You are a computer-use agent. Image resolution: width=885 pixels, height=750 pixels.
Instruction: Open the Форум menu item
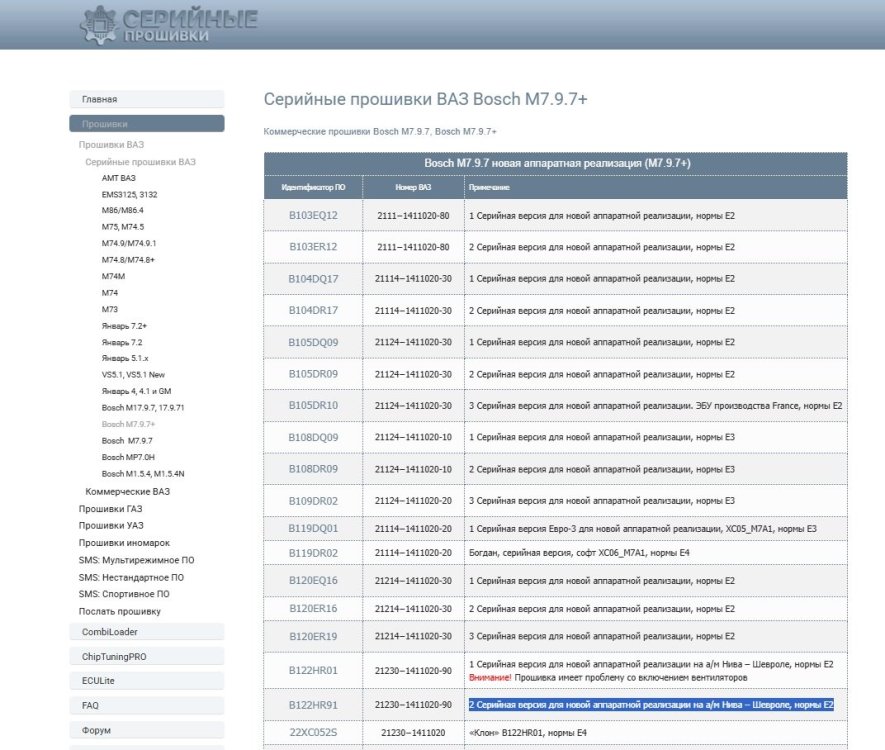tap(147, 730)
